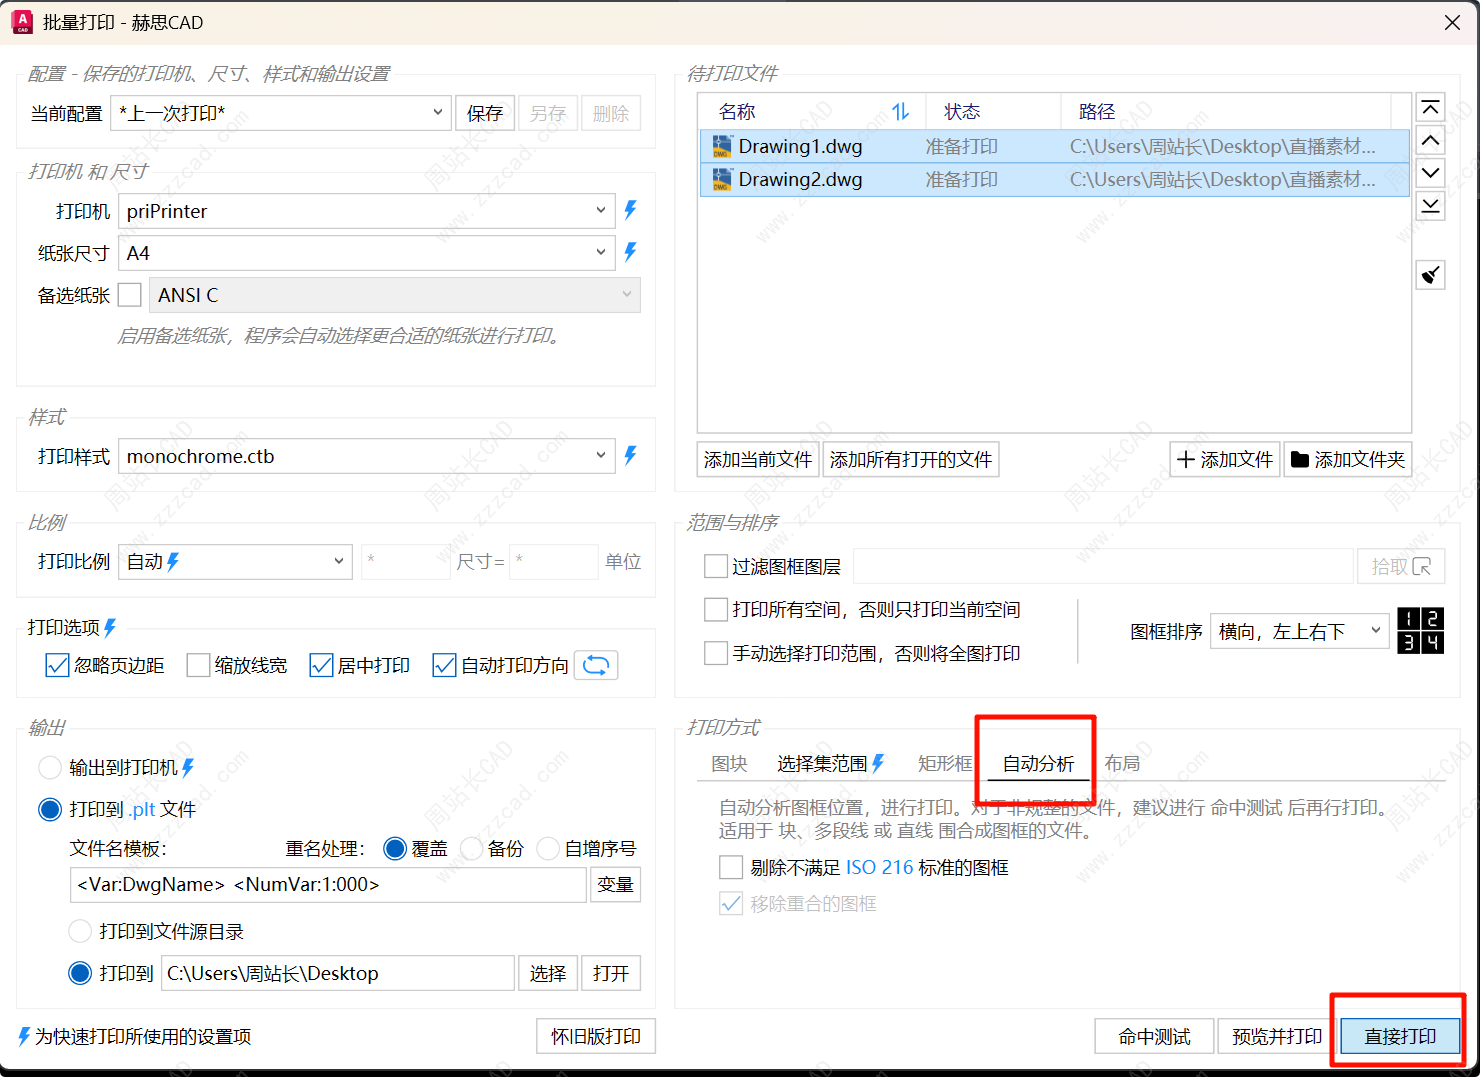Uncheck the 忽略页边距 checkbox
Viewport: 1480px width, 1077px height.
tap(58, 665)
